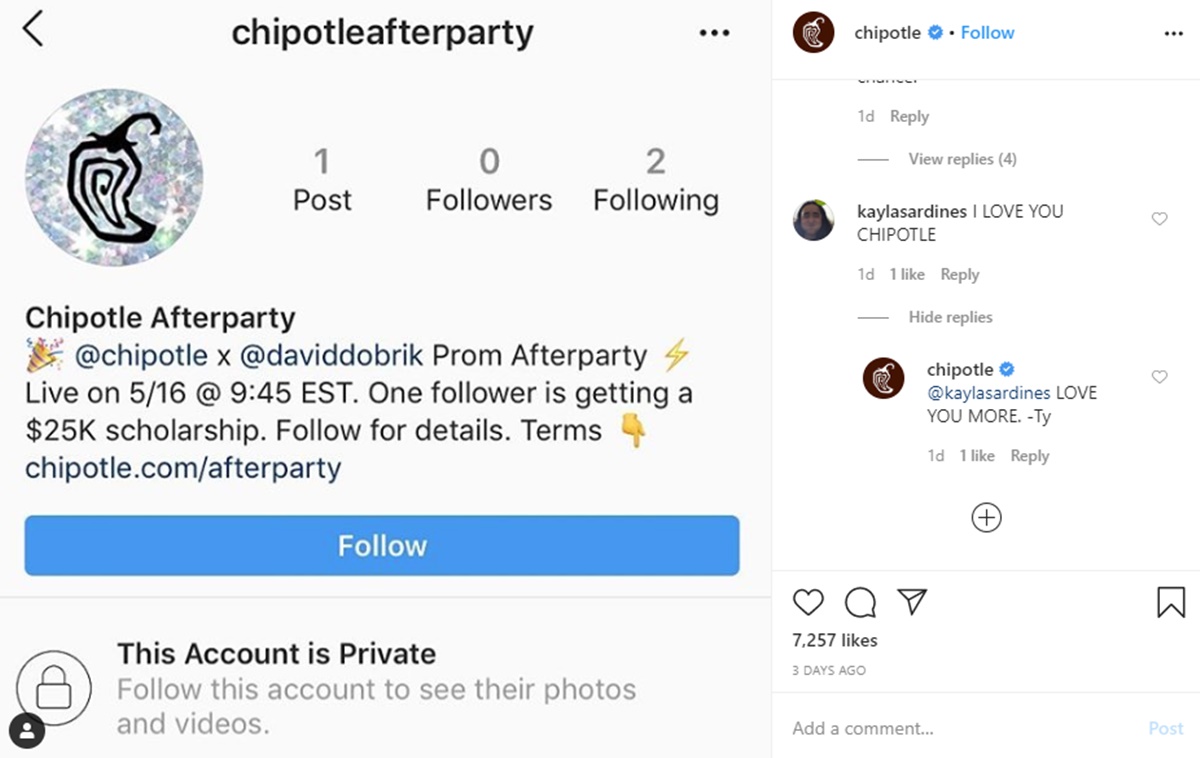Share the post via paper plane icon
The image size is (1200, 758).
coord(912,601)
